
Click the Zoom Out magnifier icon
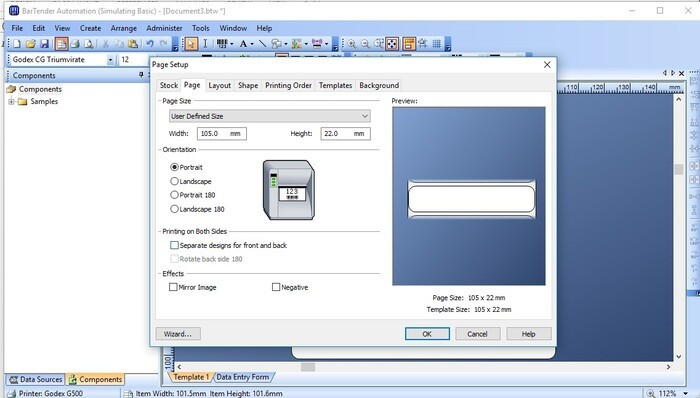click(x=365, y=44)
